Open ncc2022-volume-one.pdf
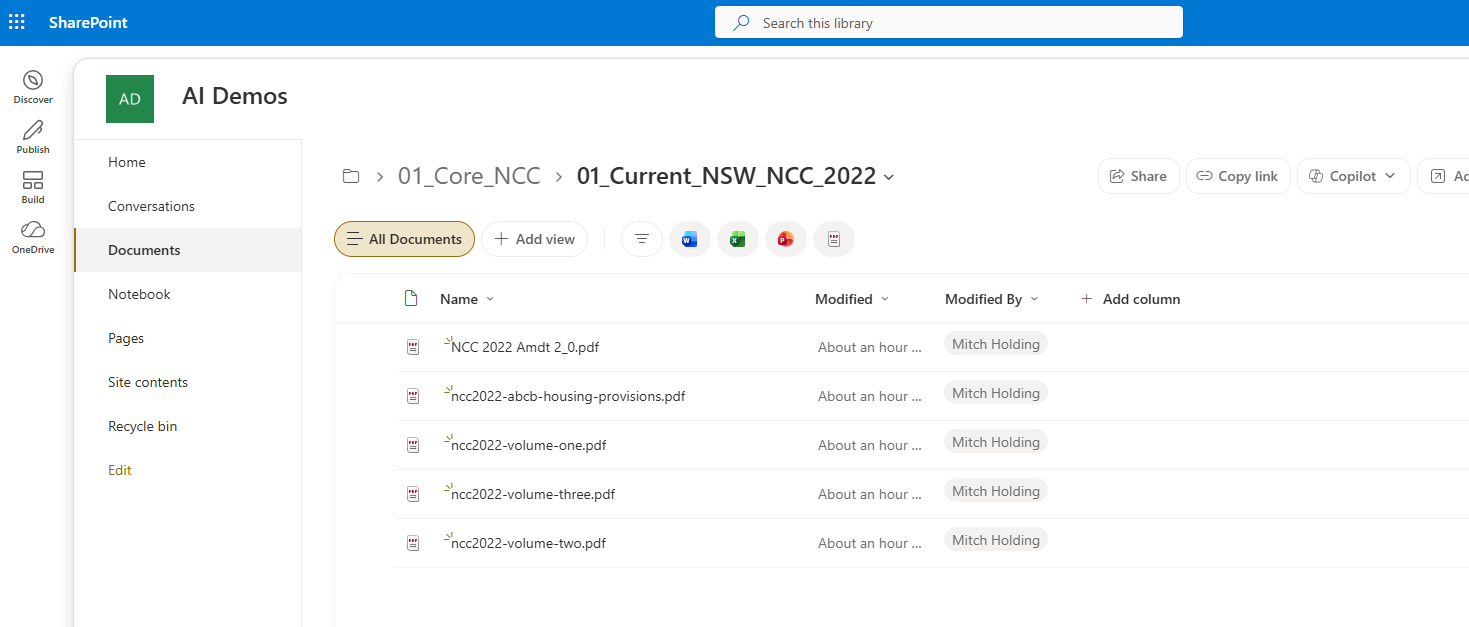This screenshot has width=1469, height=627. 529,445
